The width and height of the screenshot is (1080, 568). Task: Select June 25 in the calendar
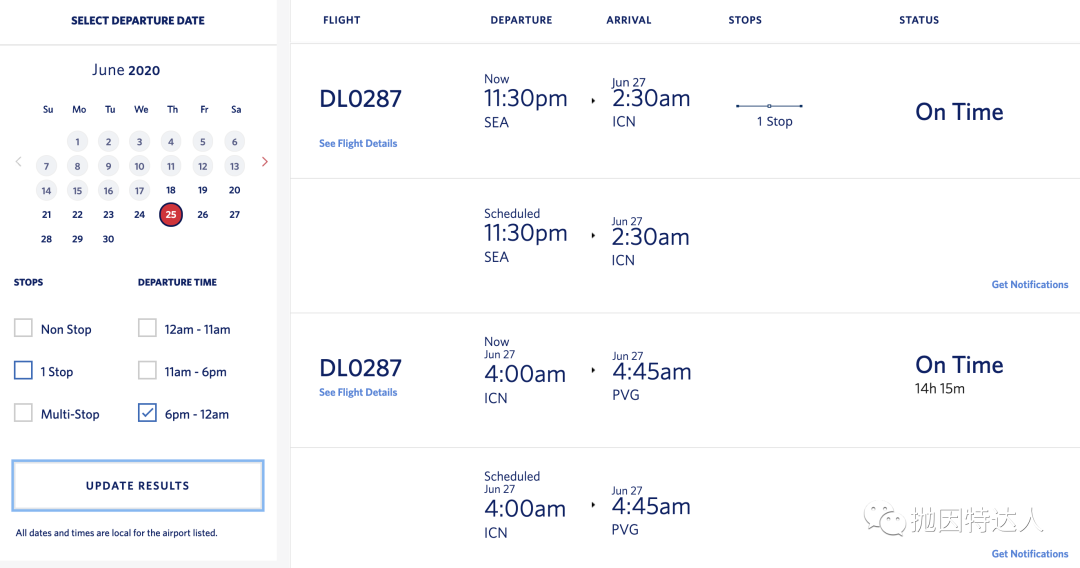tap(171, 214)
